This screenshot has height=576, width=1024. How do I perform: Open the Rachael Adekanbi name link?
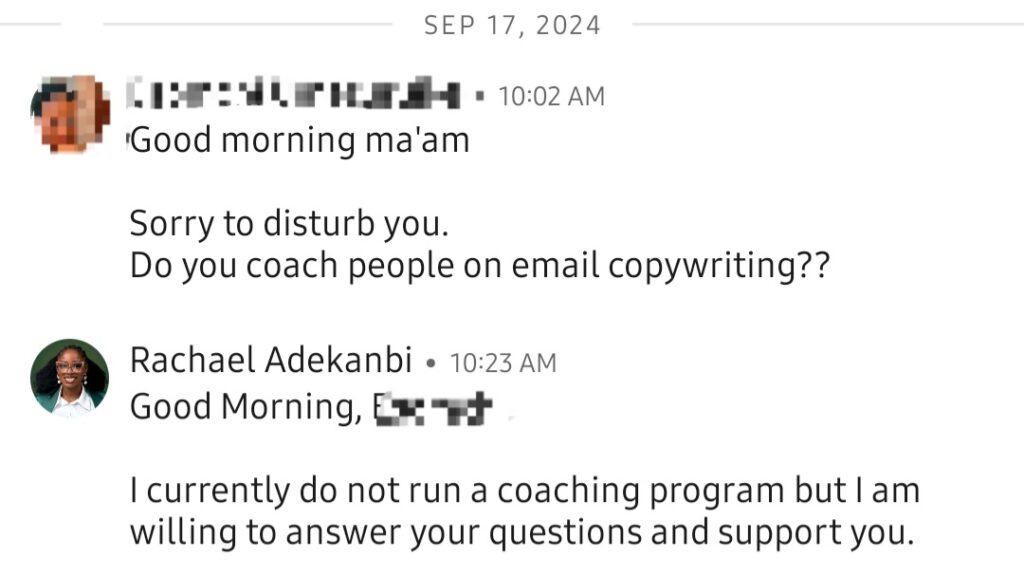pos(271,360)
